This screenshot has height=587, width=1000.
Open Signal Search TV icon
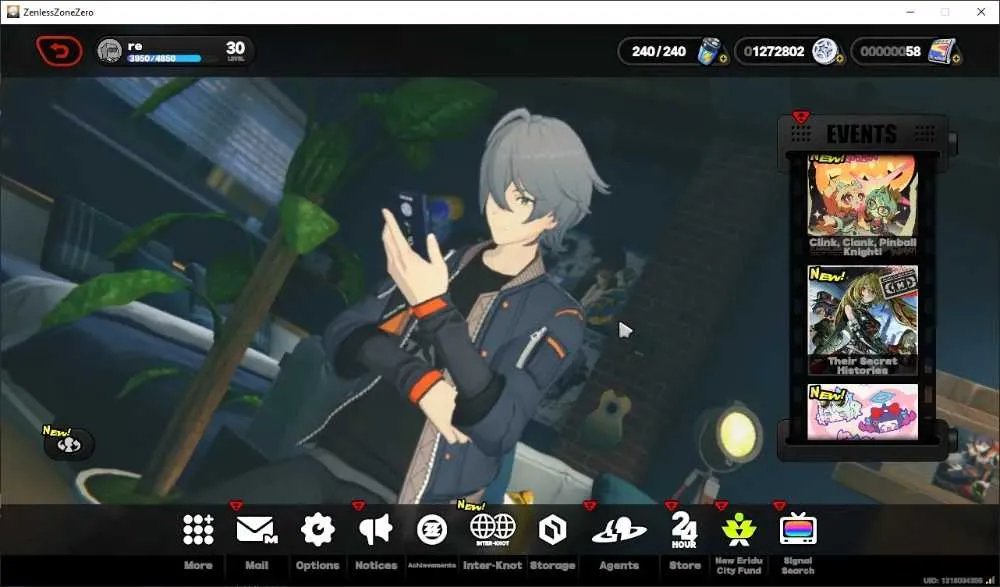[x=798, y=529]
